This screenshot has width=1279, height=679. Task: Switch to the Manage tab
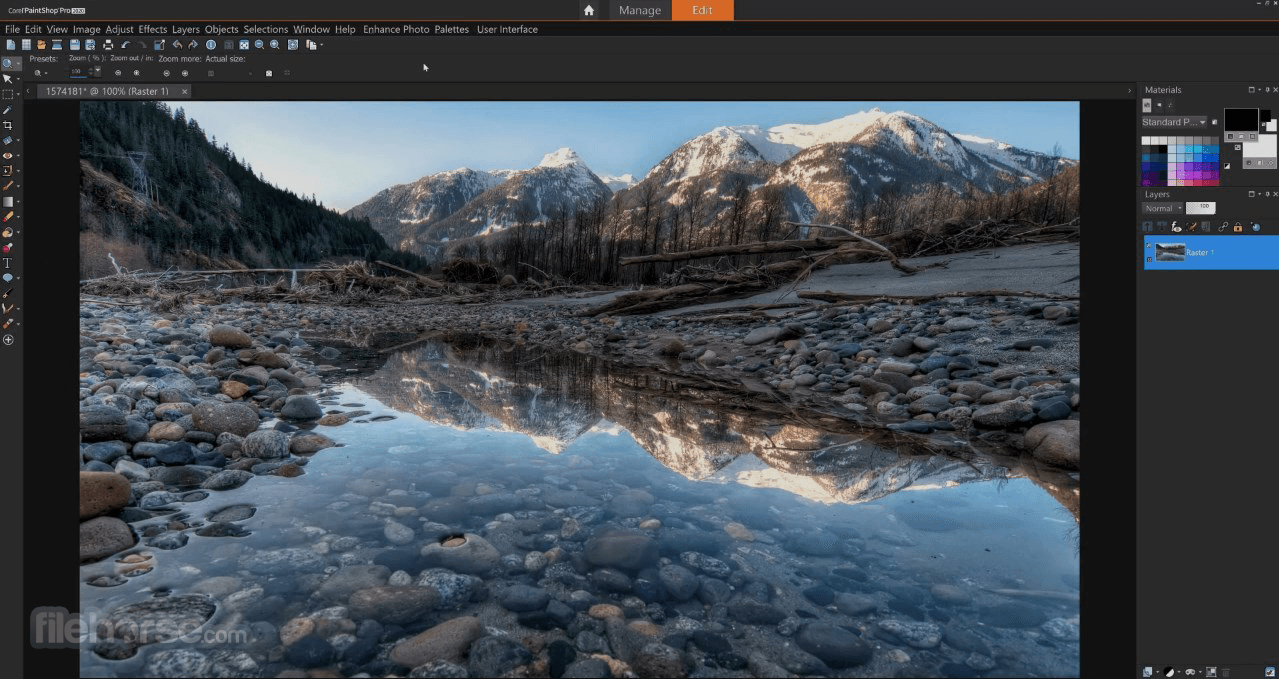point(639,10)
